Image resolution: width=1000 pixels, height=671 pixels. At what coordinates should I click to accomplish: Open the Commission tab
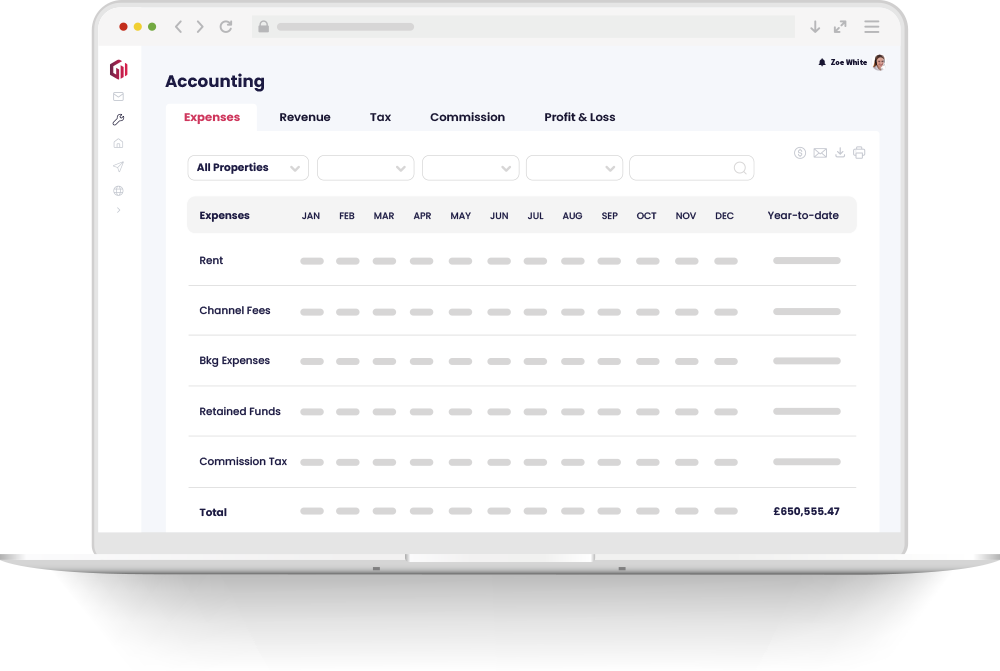[467, 117]
